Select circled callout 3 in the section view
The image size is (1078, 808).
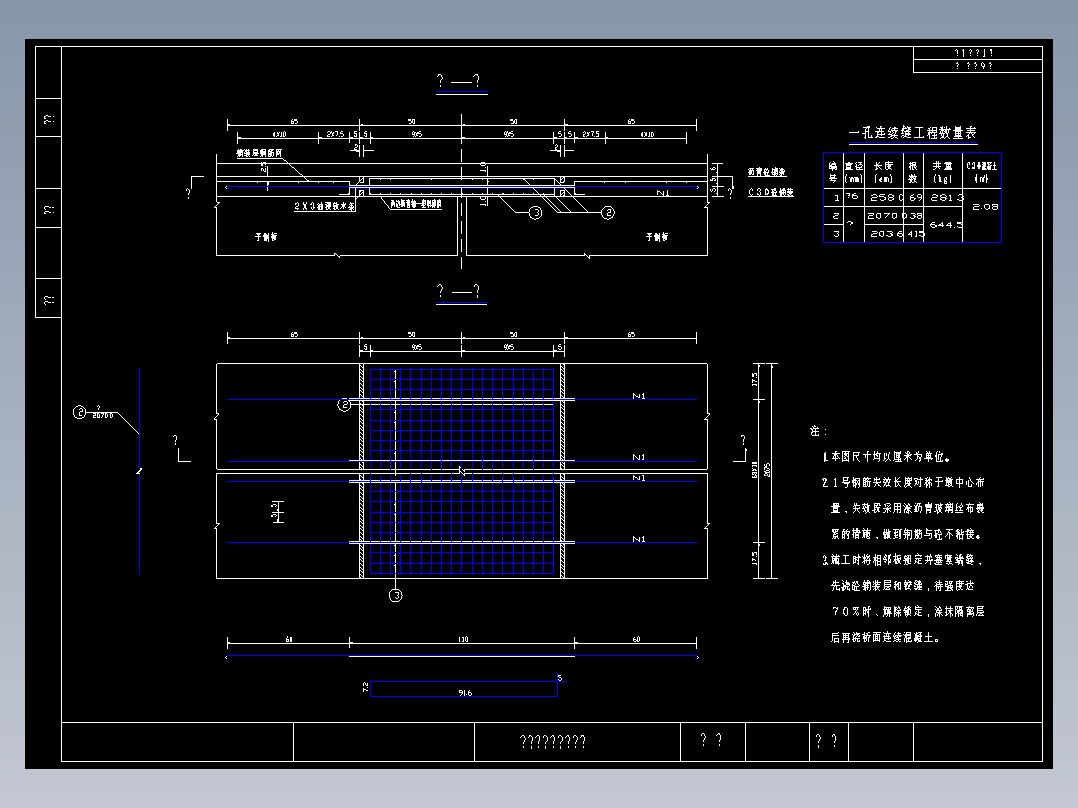(x=536, y=213)
